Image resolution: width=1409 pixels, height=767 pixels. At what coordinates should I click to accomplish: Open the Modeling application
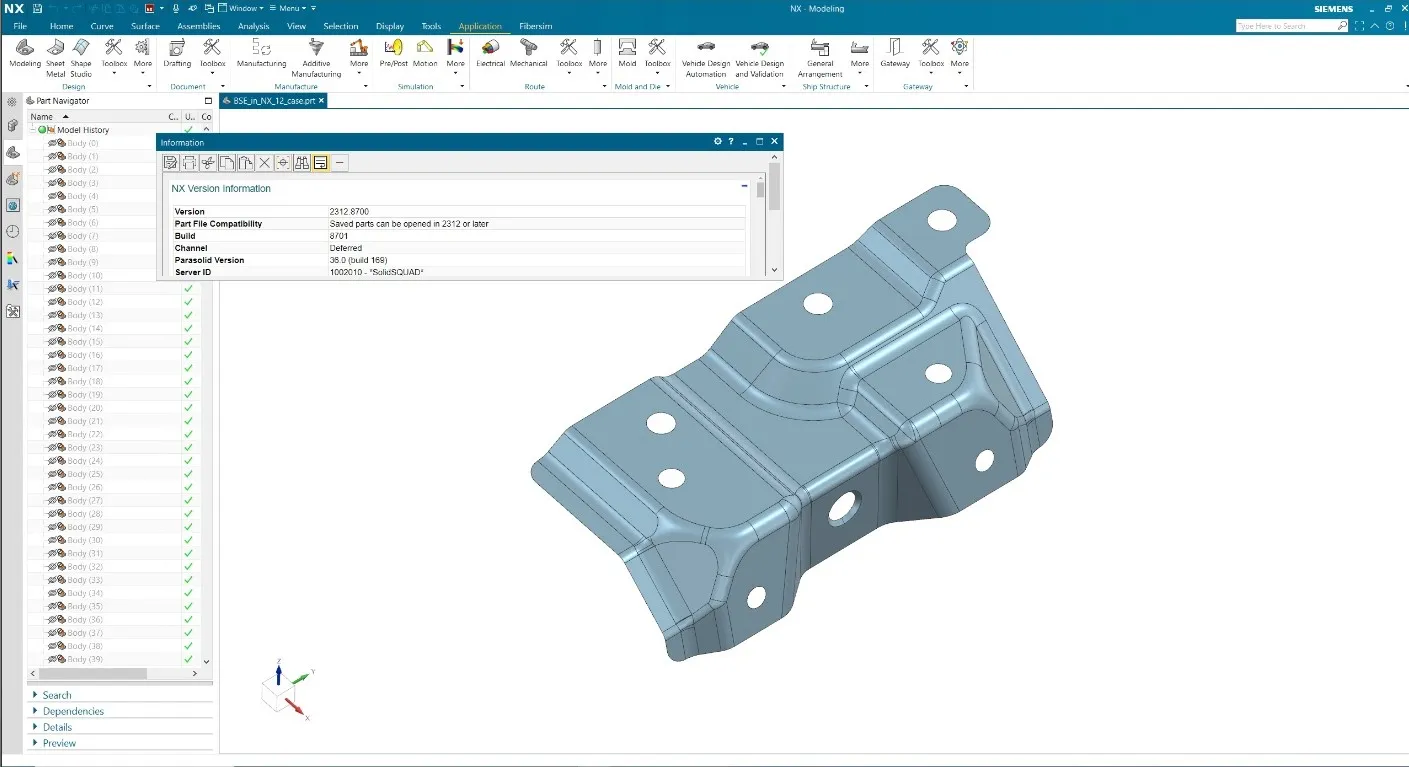[x=25, y=53]
